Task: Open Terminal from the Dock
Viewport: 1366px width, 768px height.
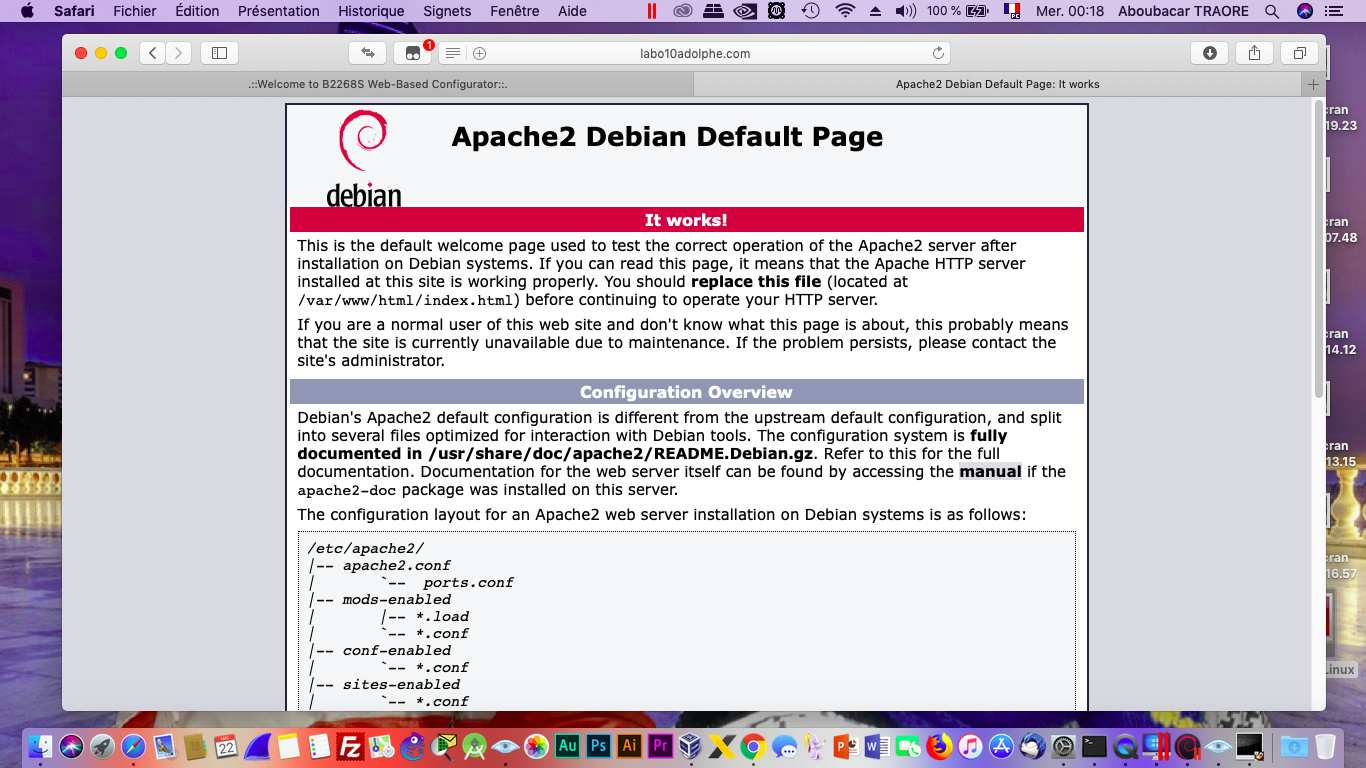Action: click(x=1094, y=746)
